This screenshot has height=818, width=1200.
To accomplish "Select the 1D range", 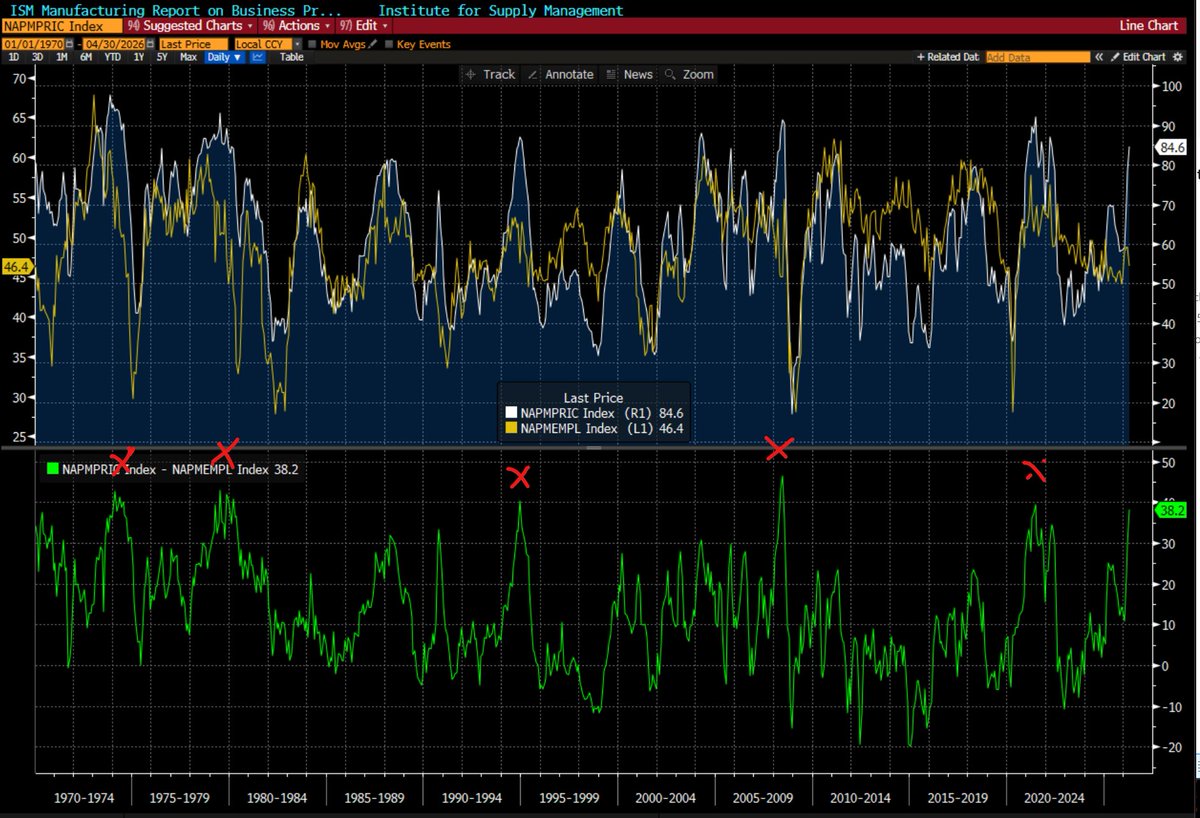I will point(14,57).
